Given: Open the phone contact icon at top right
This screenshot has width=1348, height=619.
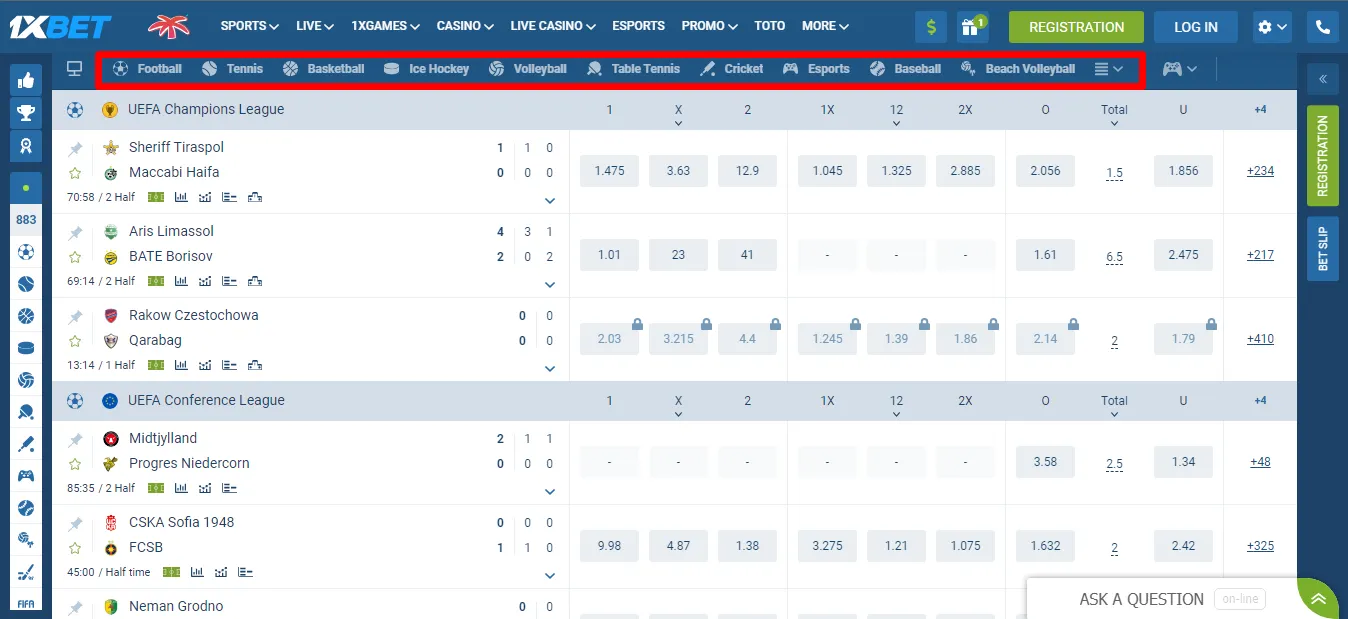Looking at the screenshot, I should [1322, 27].
